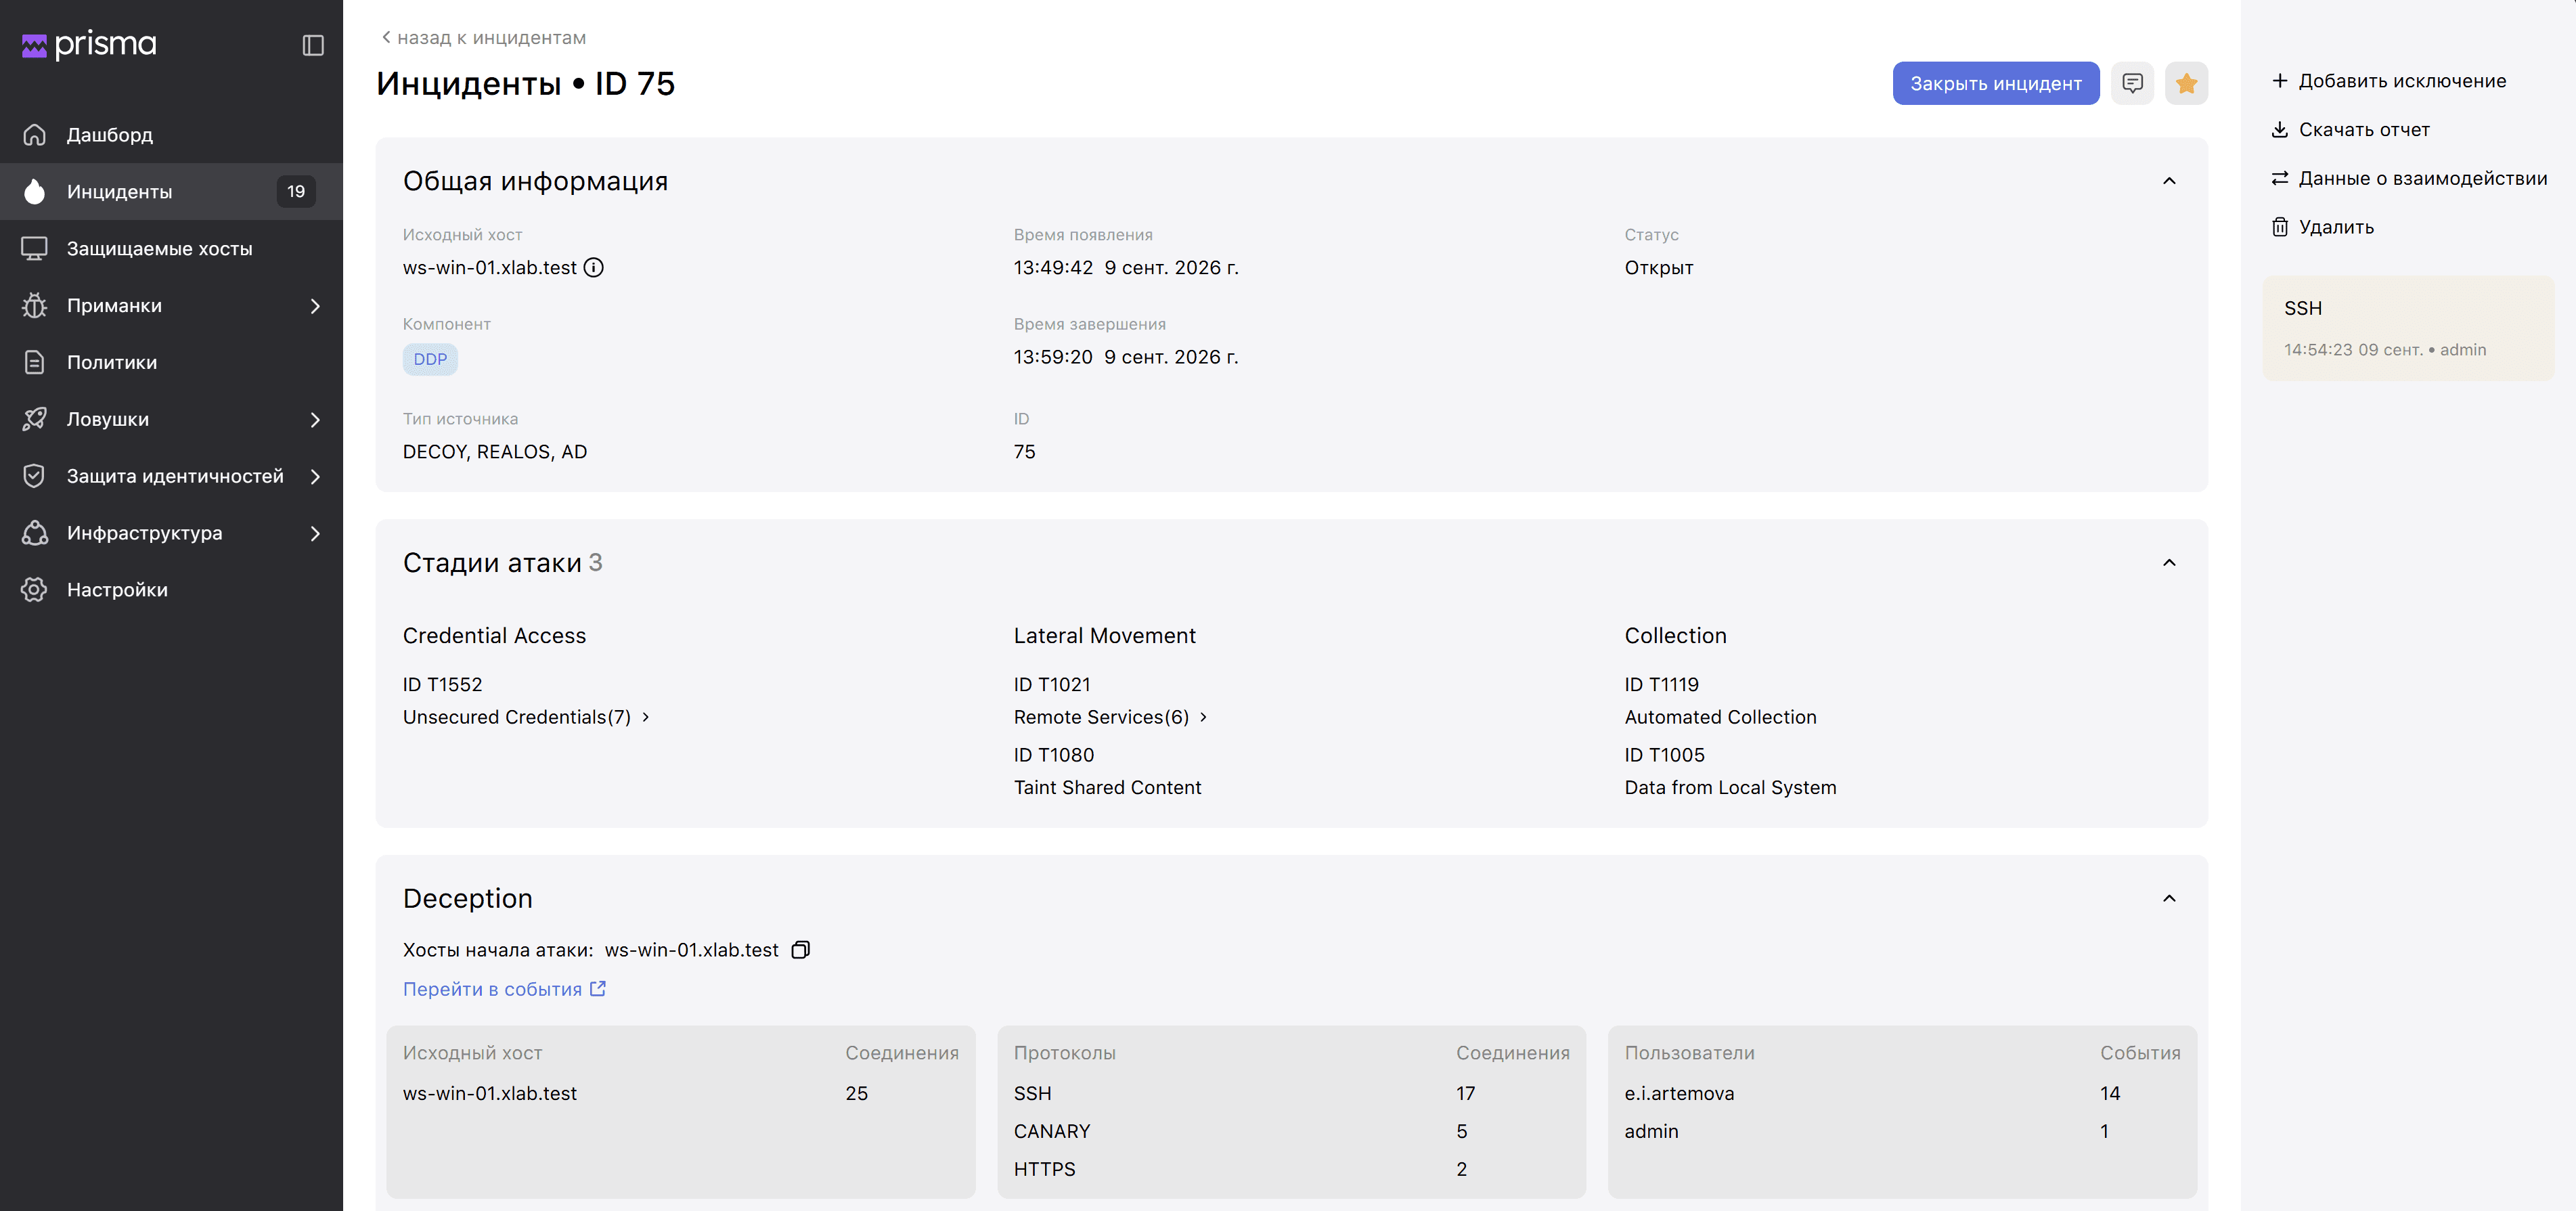The image size is (2576, 1211).
Task: Open the Перейти в события link
Action: pyautogui.click(x=504, y=989)
